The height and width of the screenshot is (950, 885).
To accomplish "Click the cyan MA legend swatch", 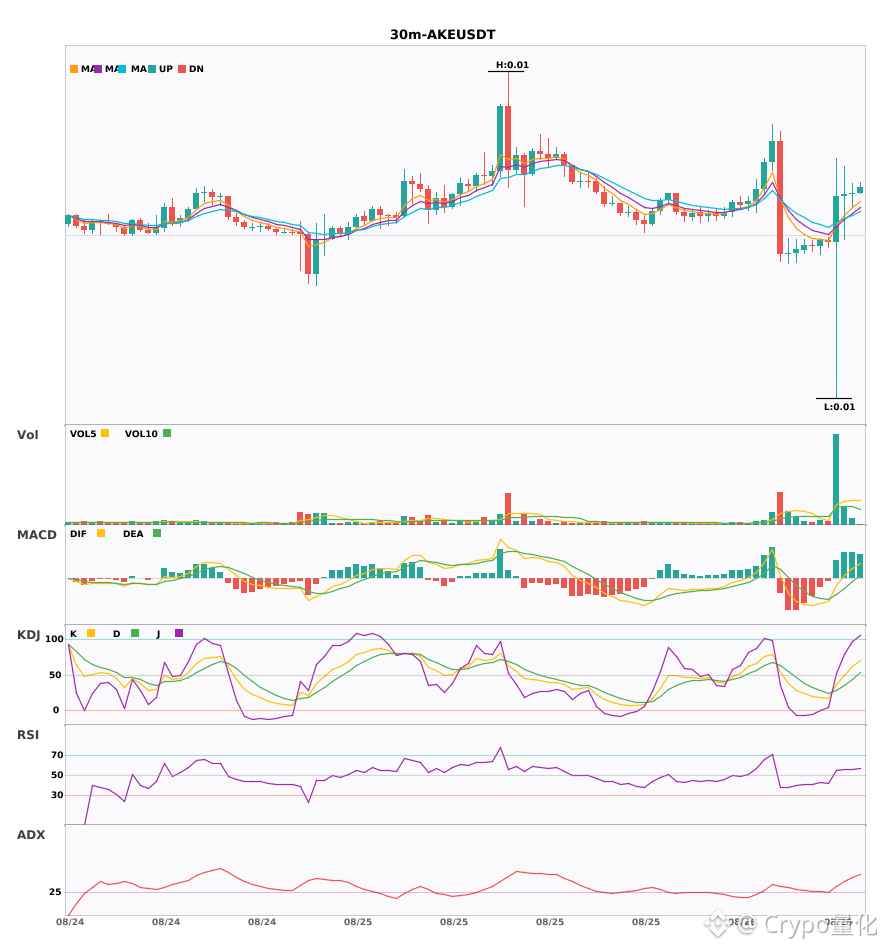I will (x=122, y=69).
